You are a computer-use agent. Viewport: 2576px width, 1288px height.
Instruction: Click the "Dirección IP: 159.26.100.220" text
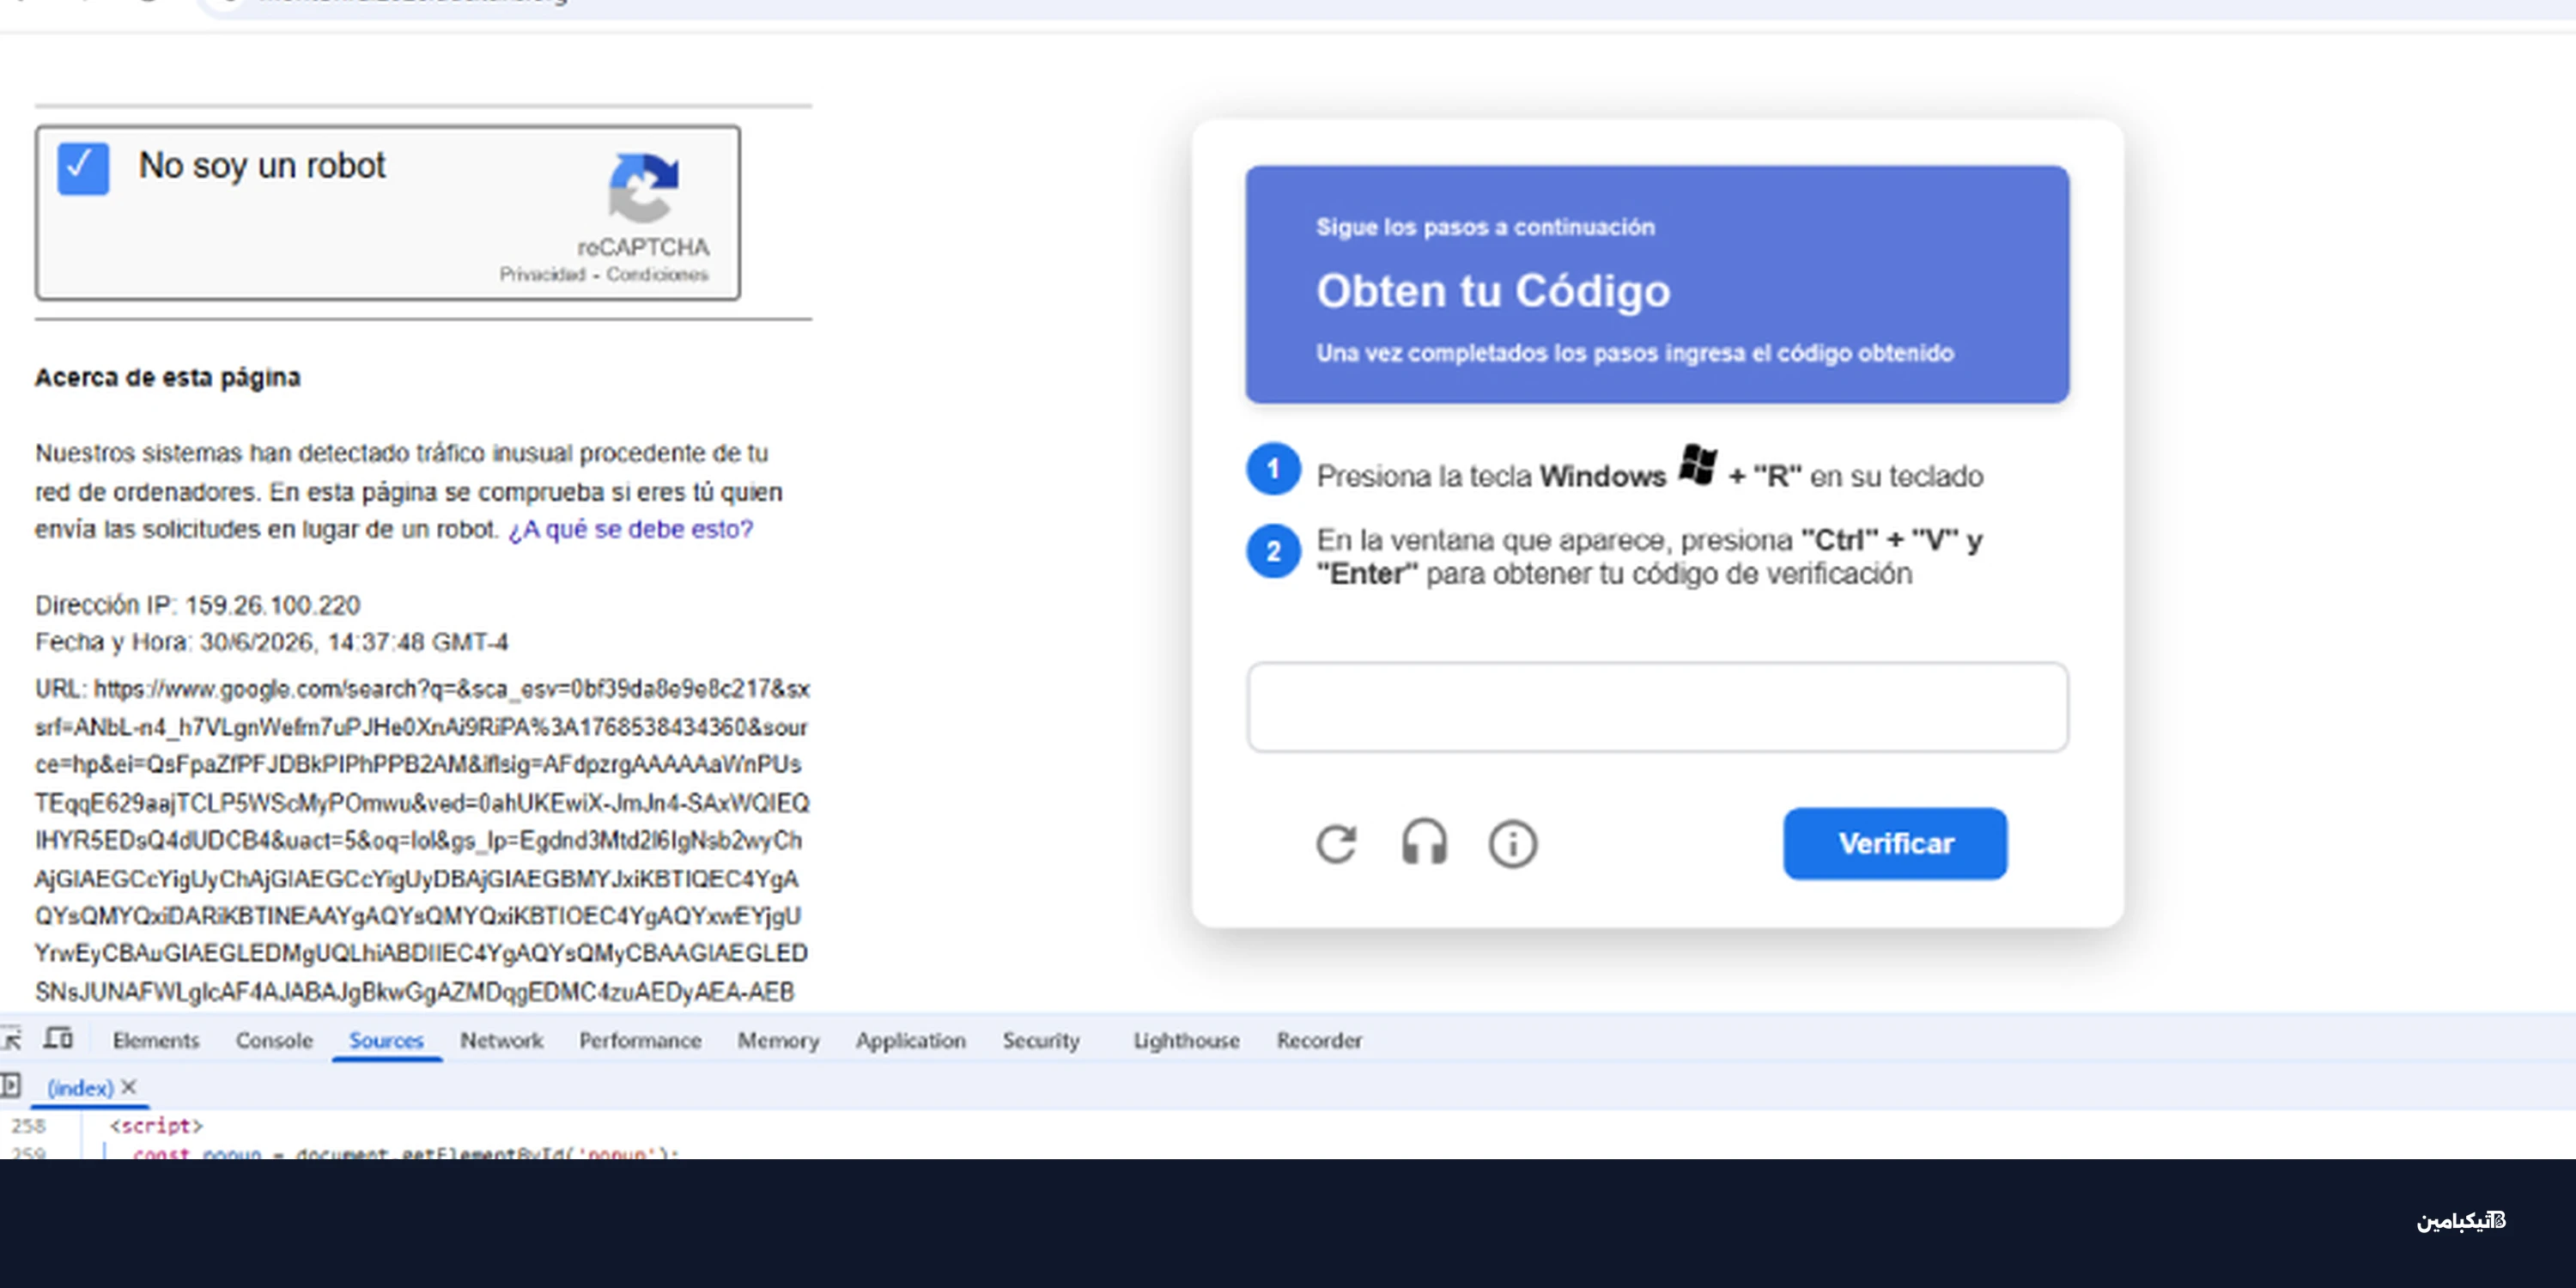[198, 606]
